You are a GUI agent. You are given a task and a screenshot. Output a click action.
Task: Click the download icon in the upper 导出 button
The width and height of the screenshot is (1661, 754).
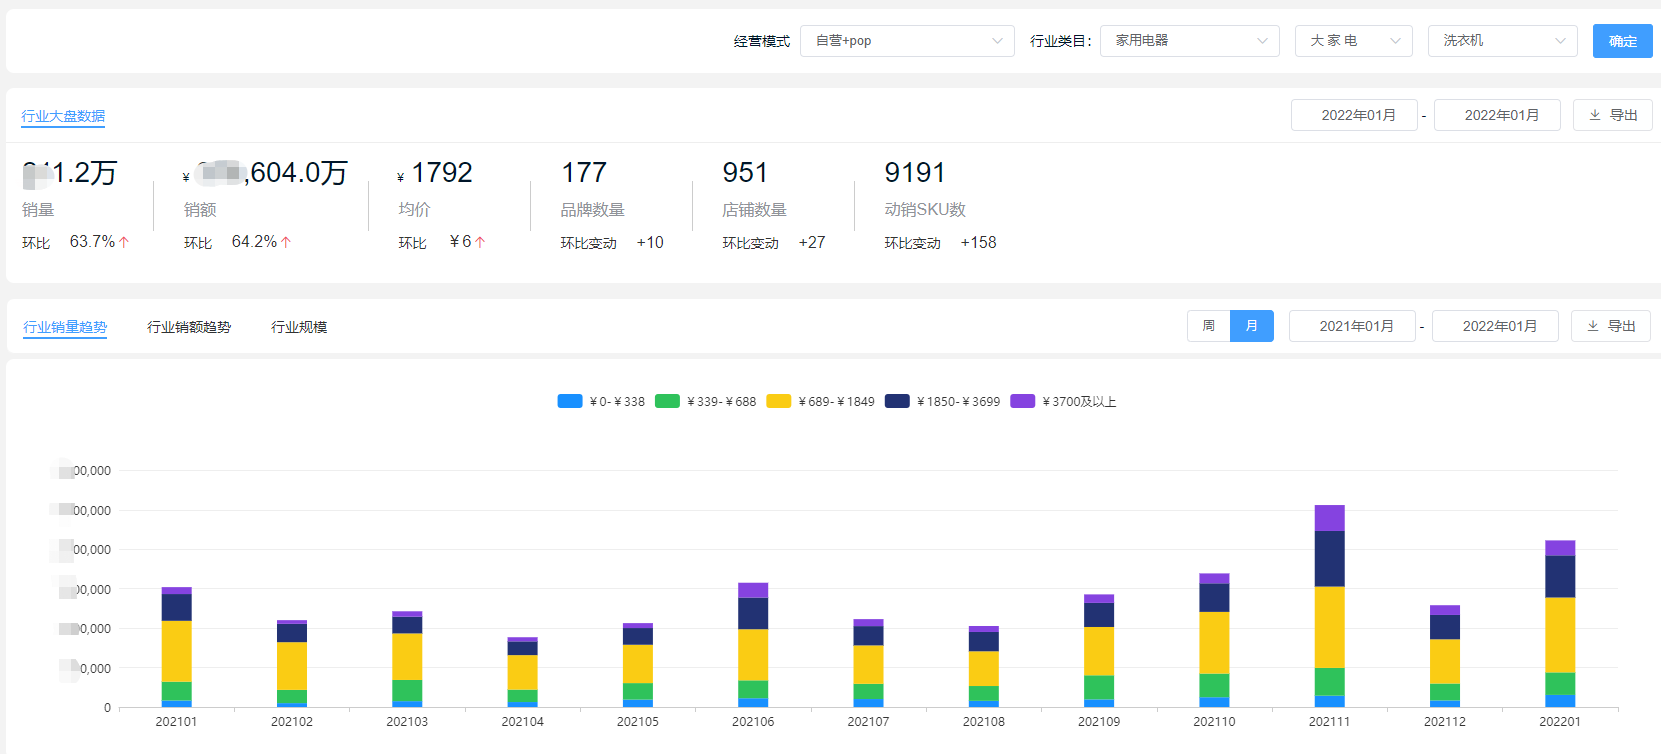[x=1594, y=115]
